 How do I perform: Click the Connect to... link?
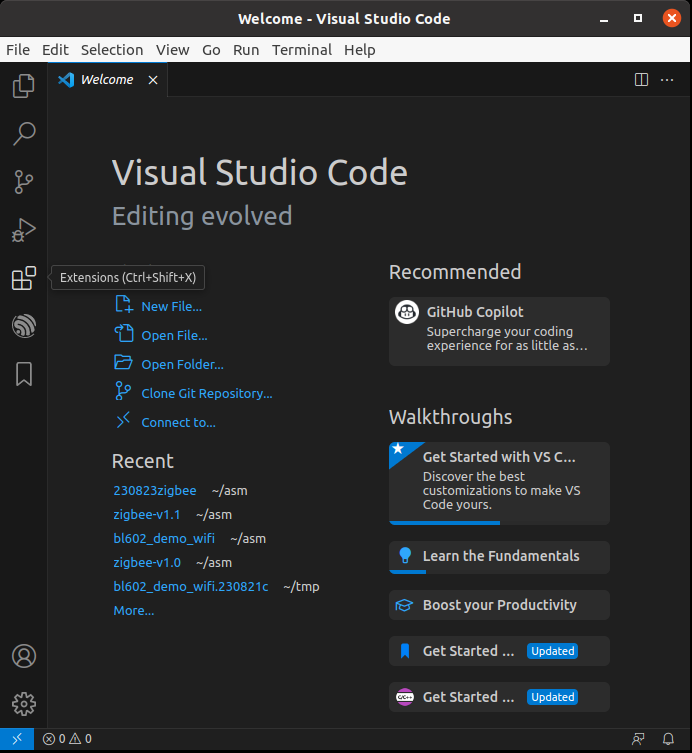coord(178,422)
